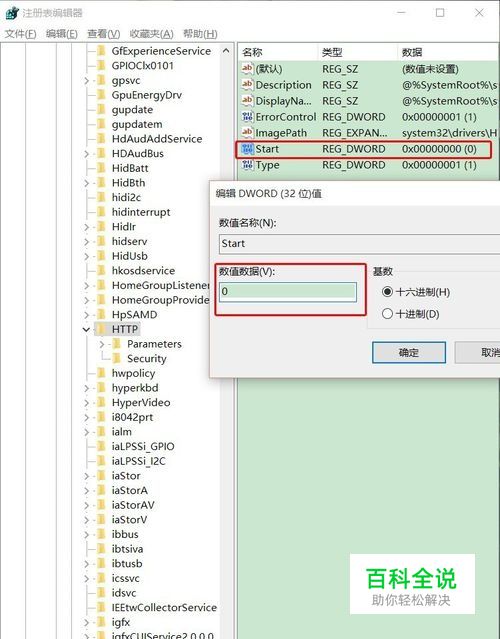Image resolution: width=500 pixels, height=639 pixels.
Task: Select the HyperVideo key
Action: click(x=141, y=403)
